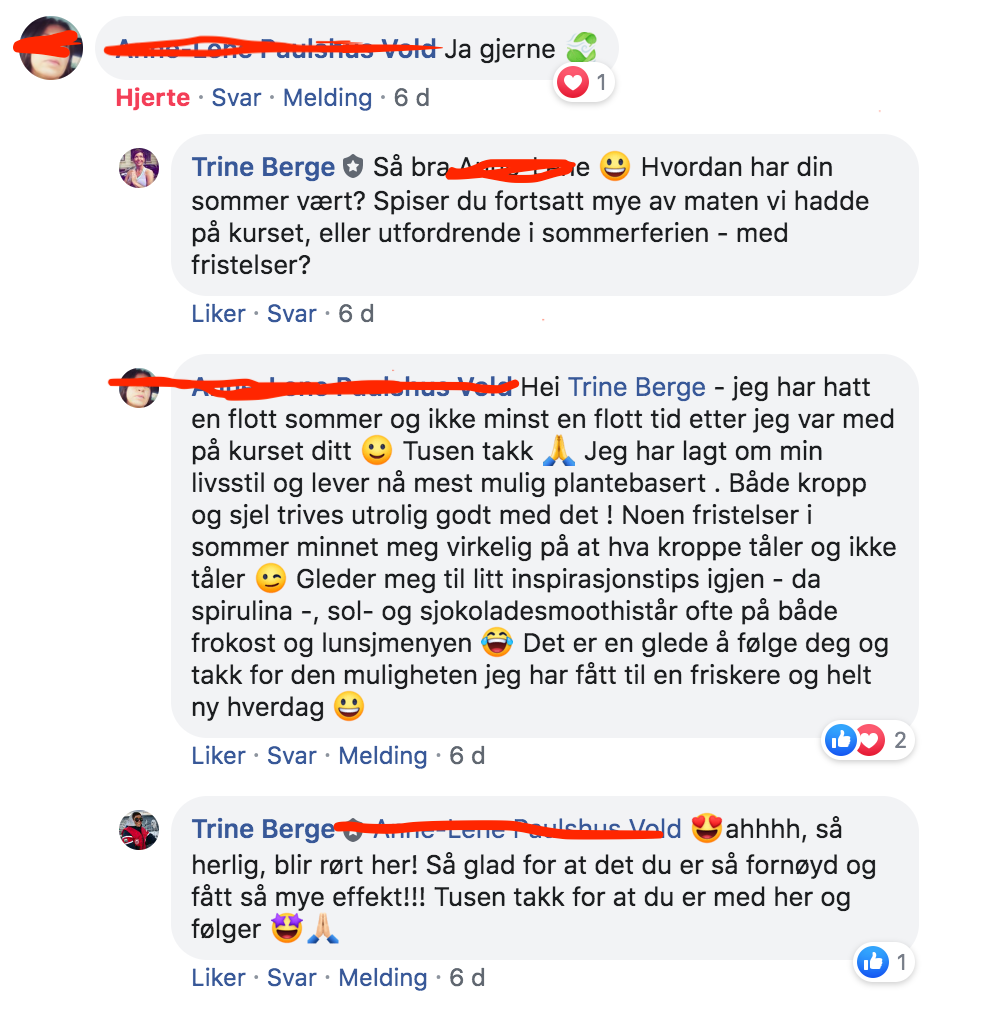
Task: Click Melding under the 'Ja gjerne' comment
Action: coord(327,98)
